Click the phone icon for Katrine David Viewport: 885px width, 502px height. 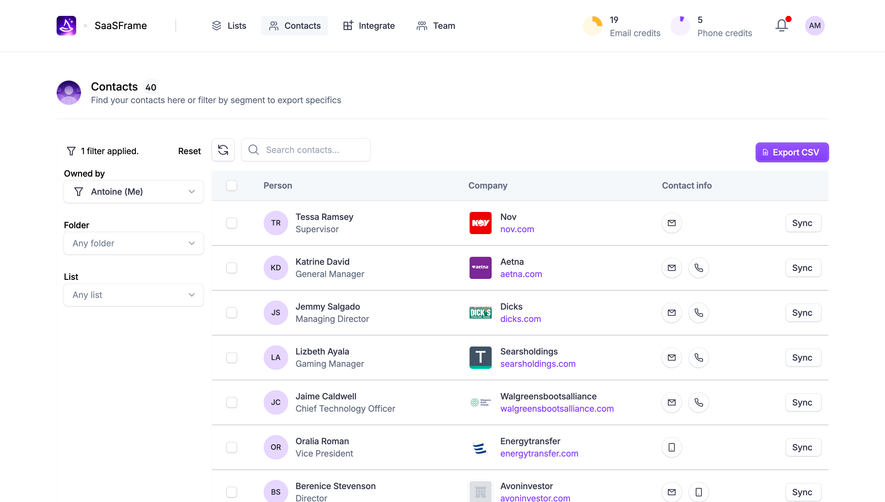point(699,268)
